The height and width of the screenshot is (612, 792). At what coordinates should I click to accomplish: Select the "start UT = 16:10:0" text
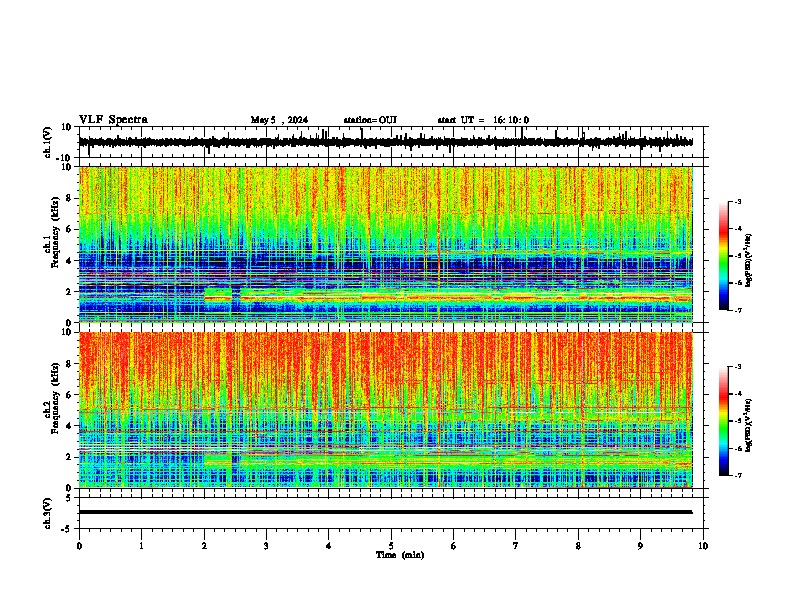(483, 120)
